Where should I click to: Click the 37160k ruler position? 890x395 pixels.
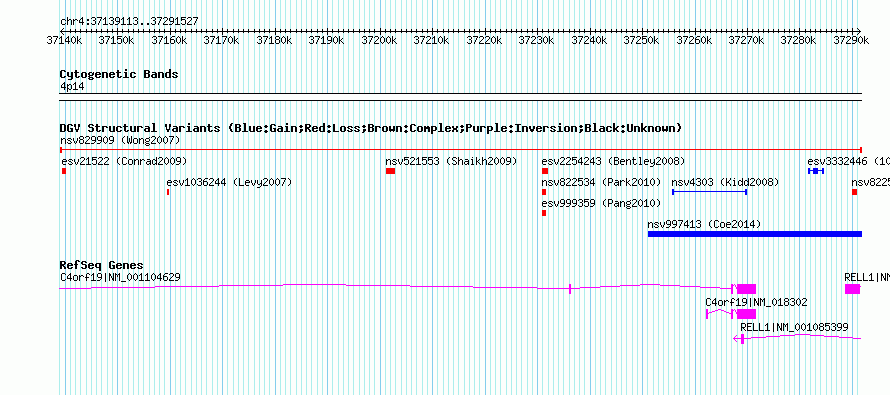click(x=169, y=40)
